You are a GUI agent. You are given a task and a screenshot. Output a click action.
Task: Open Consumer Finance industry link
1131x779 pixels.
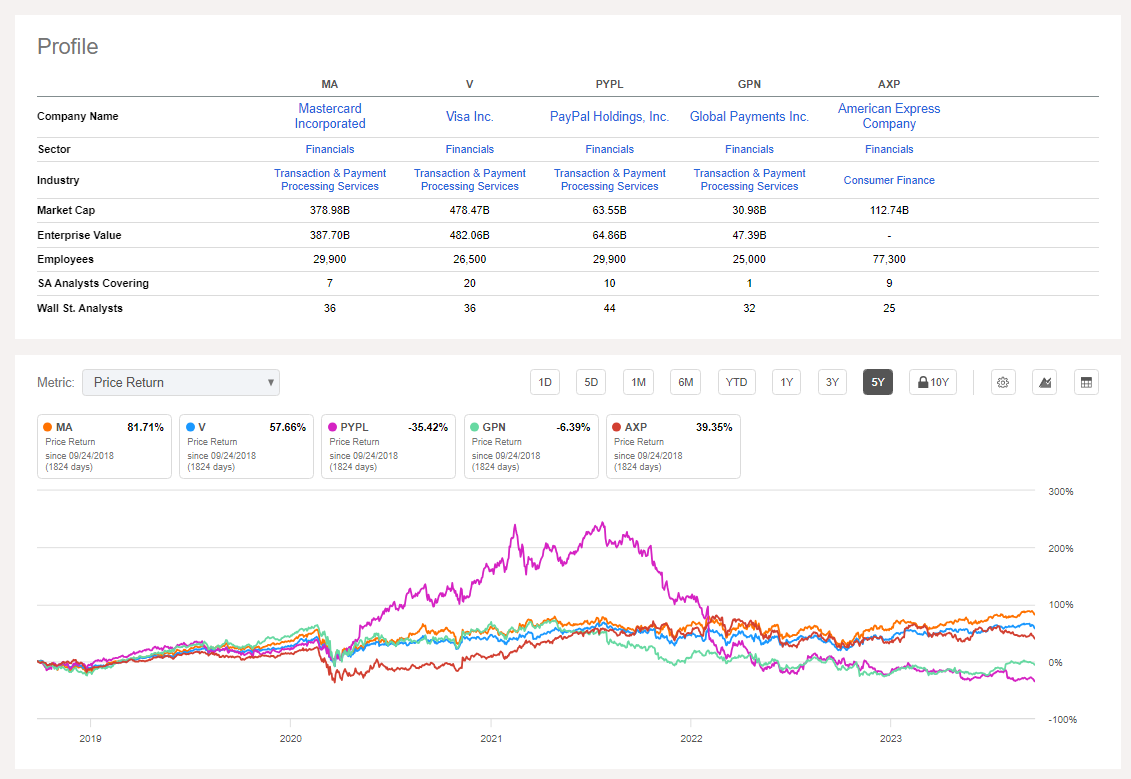click(x=889, y=180)
